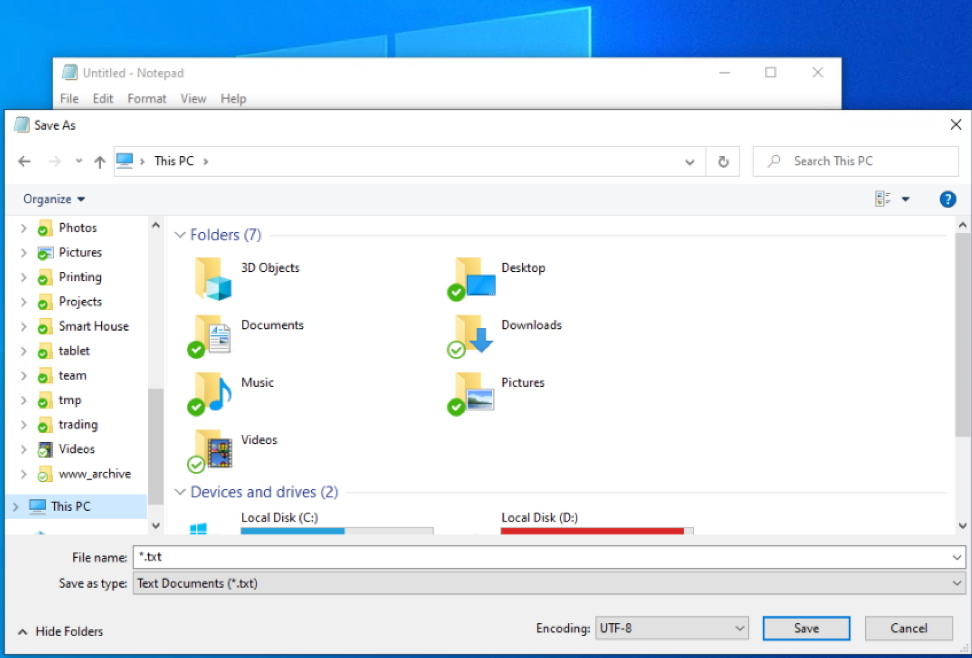This screenshot has width=972, height=658.
Task: Collapse the Devices and drives group
Action: click(180, 492)
